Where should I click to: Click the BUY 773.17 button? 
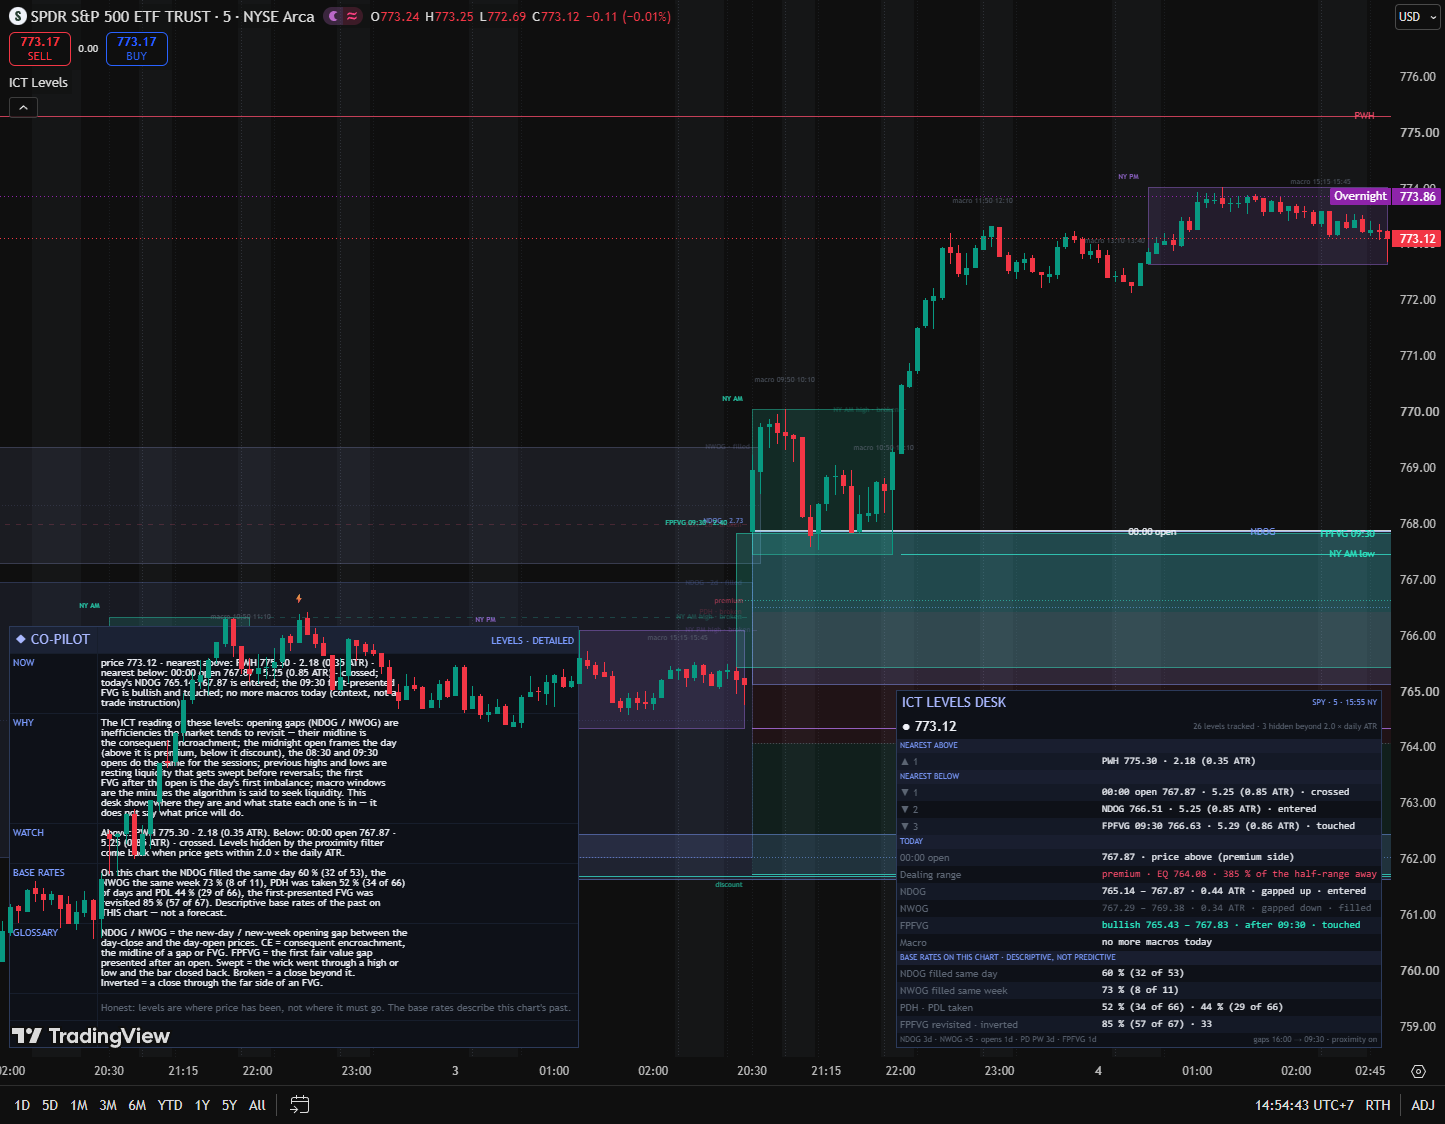[x=137, y=48]
